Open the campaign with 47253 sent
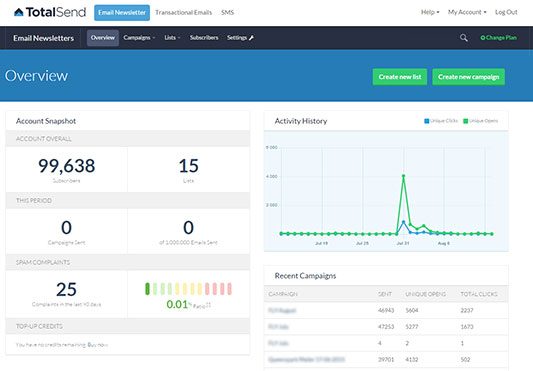Screen dimensions: 533x371 (x=278, y=327)
